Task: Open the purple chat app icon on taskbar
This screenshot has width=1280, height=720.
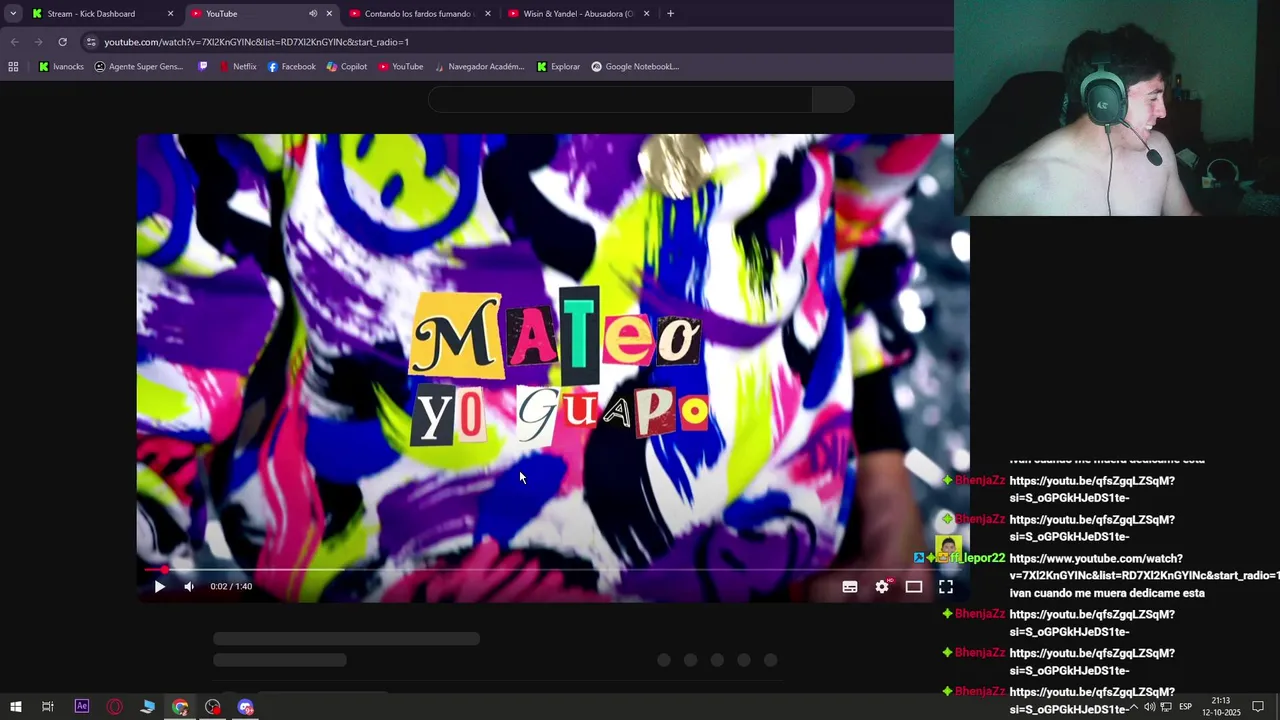Action: point(246,707)
